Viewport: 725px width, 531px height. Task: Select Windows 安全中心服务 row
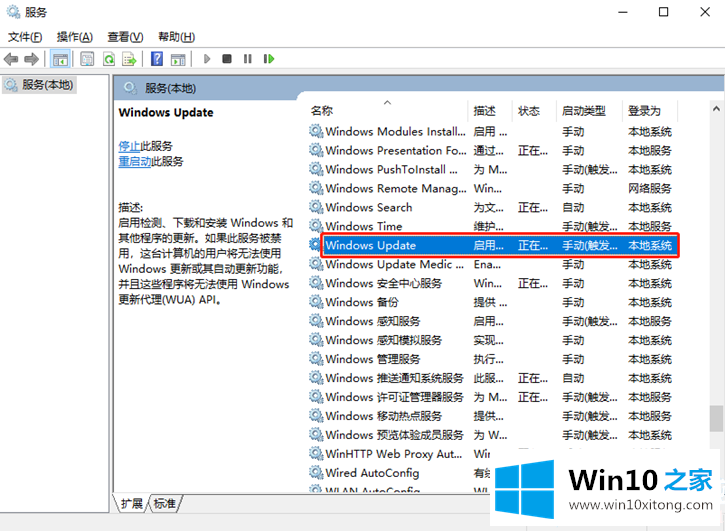(x=492, y=283)
